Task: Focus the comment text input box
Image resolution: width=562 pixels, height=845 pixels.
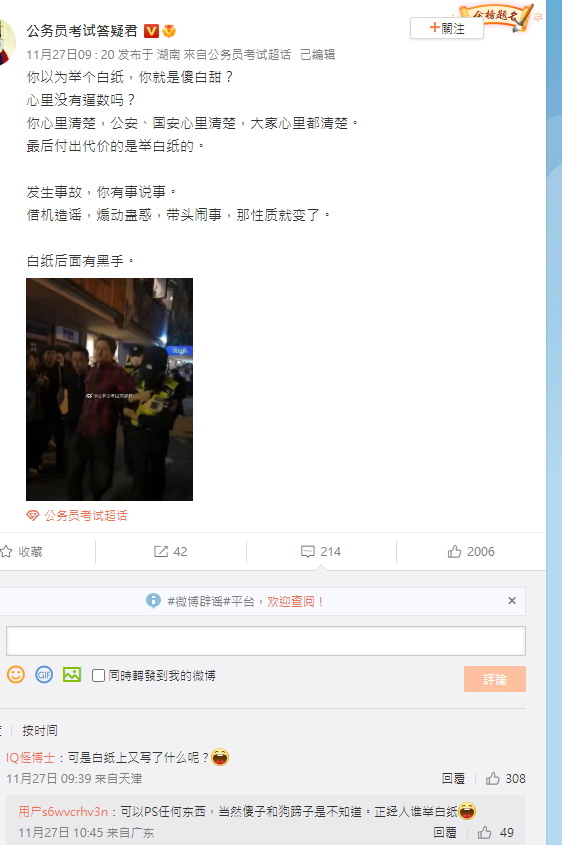Action: (266, 641)
